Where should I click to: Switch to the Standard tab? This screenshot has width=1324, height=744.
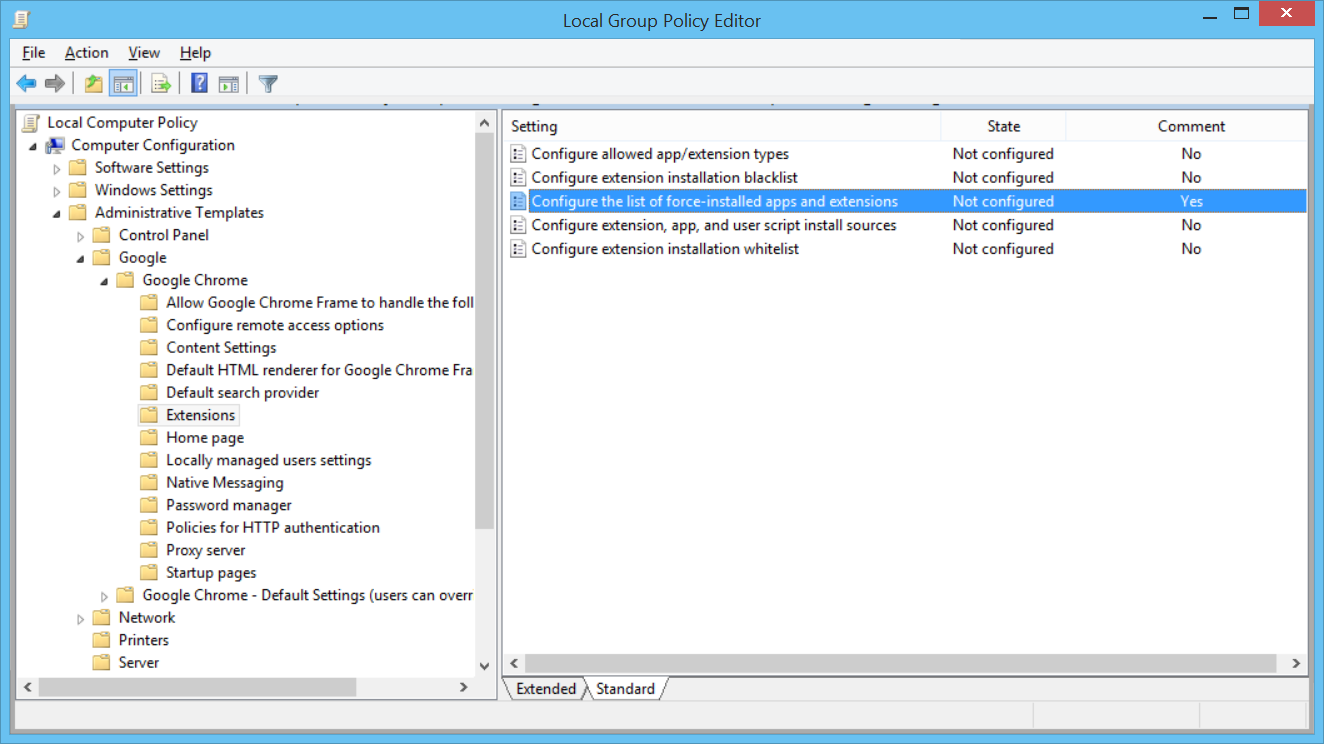[x=625, y=688]
